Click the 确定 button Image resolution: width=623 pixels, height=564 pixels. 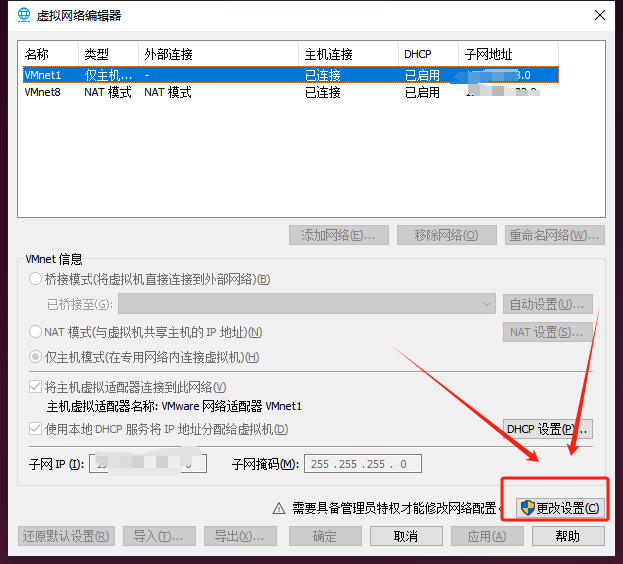click(x=325, y=536)
